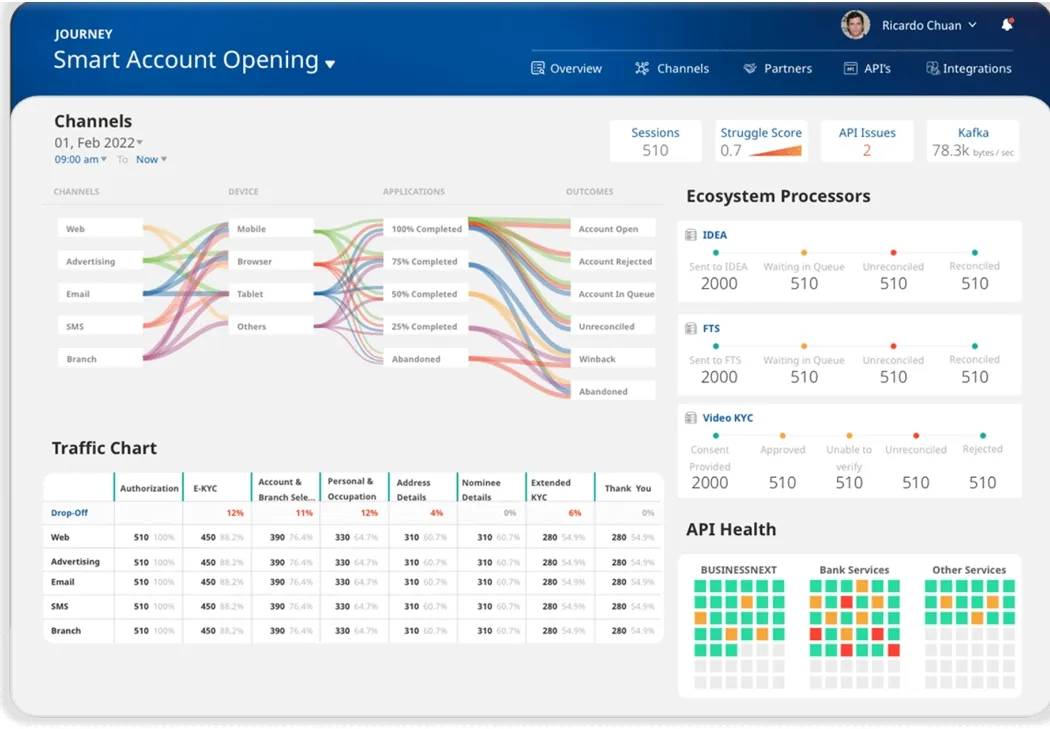Click Ricardo Chuan's profile avatar
The height and width of the screenshot is (729, 1050).
(855, 25)
